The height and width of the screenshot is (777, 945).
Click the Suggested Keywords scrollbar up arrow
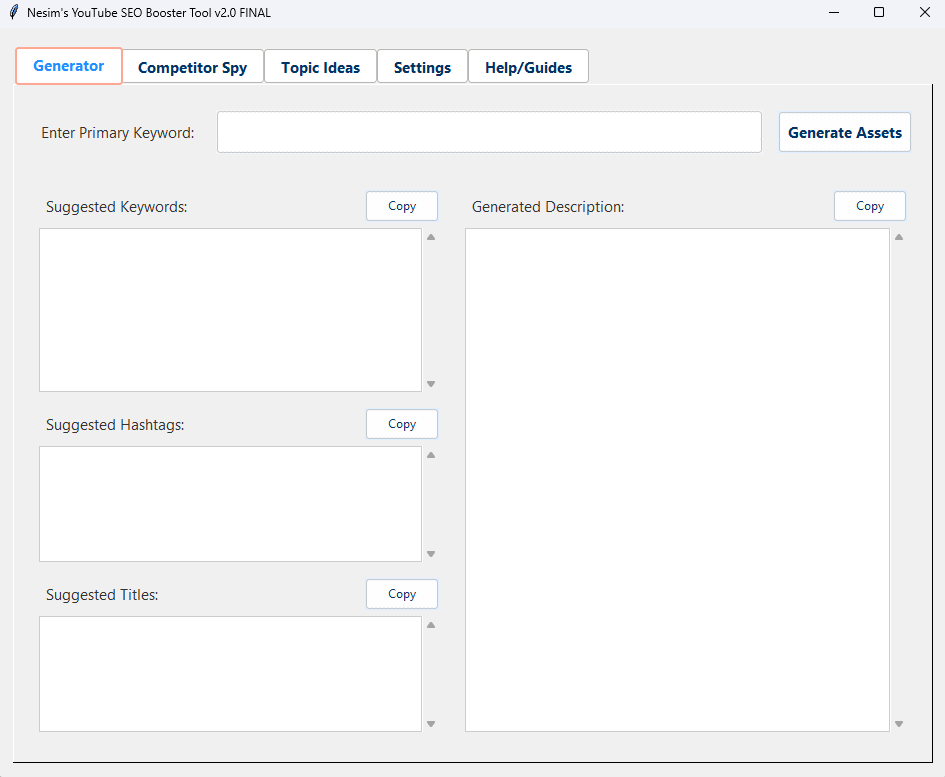click(x=431, y=238)
